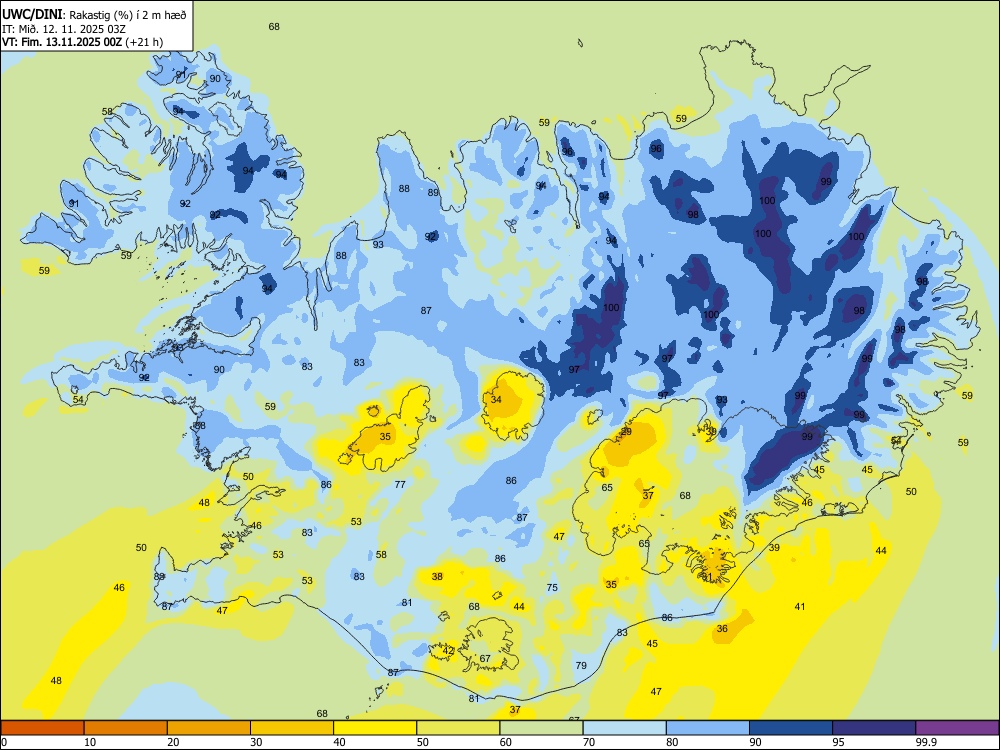Click the 0–10% dark orange legend swatch
The width and height of the screenshot is (1000, 750).
(42, 728)
